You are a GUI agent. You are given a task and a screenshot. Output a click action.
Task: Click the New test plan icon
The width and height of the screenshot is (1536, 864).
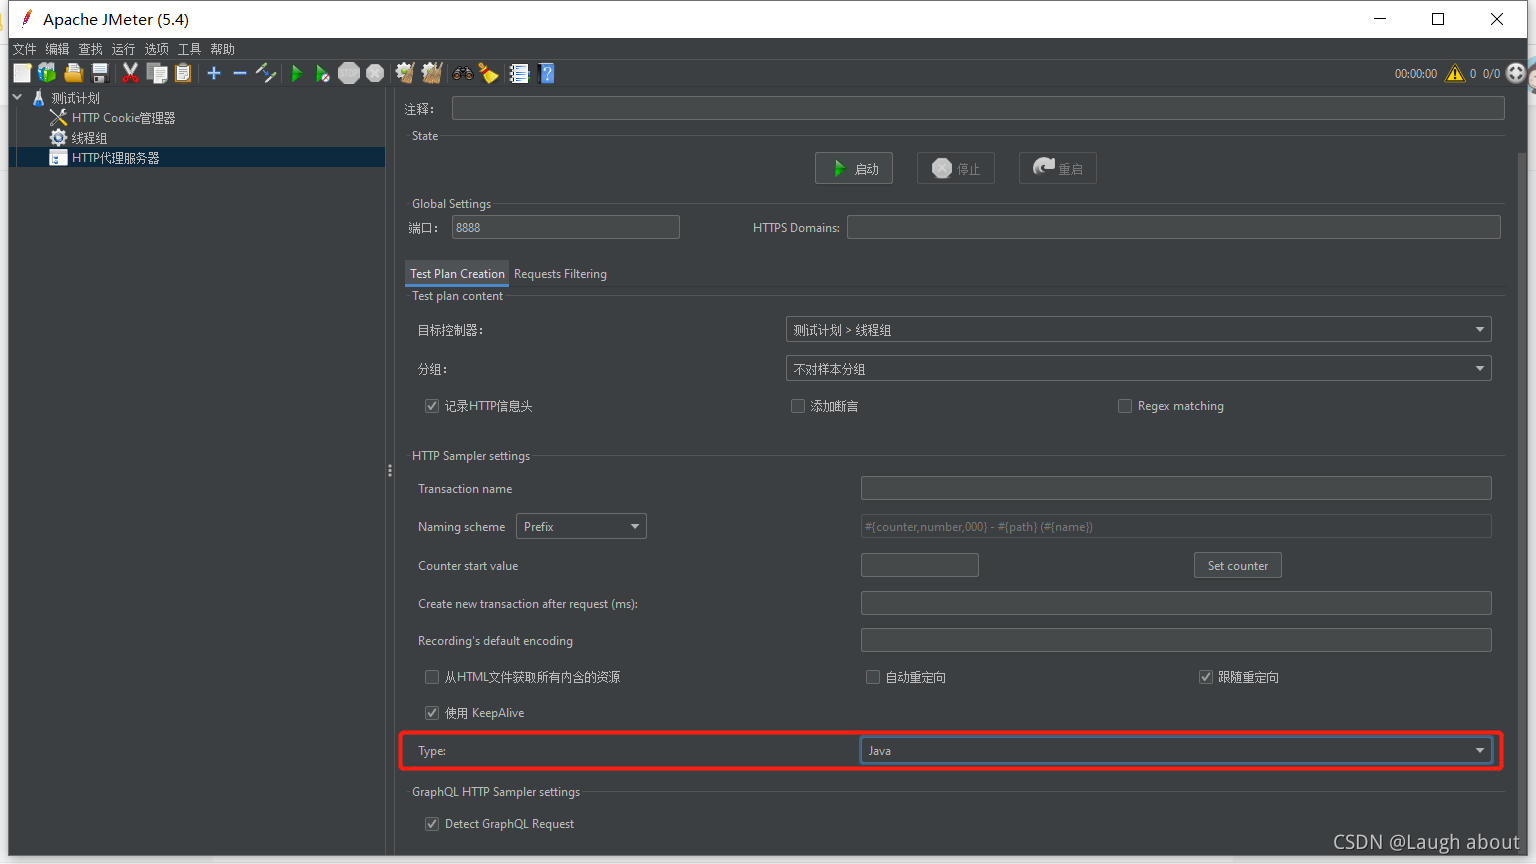22,73
